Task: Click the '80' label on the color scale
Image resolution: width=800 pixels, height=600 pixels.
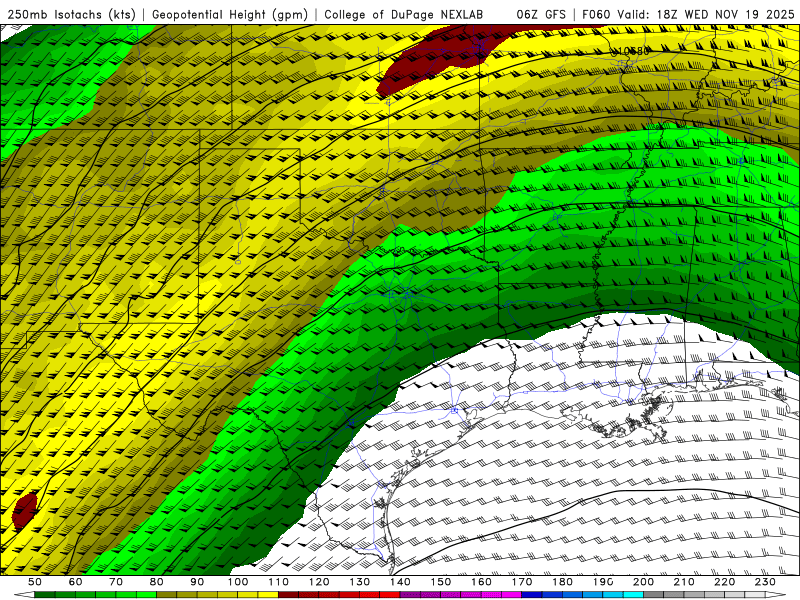Action: coord(157,582)
